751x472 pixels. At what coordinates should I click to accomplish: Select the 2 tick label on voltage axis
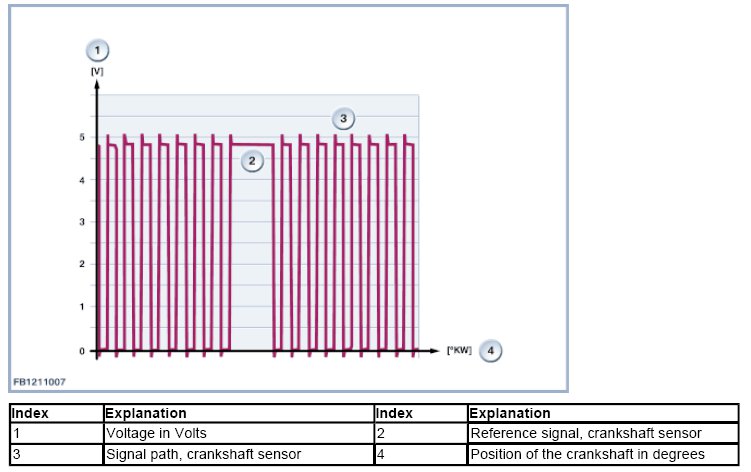(x=83, y=265)
